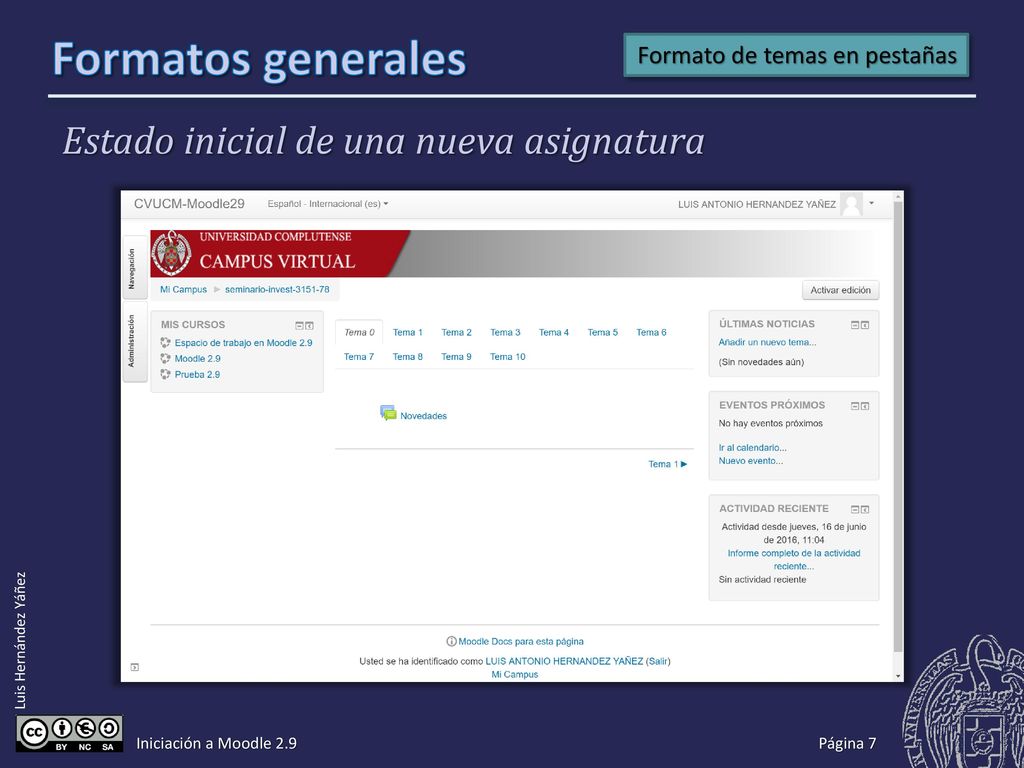Image resolution: width=1024 pixels, height=768 pixels.
Task: Click the CVUCM-Moodle29 site title
Action: point(189,204)
